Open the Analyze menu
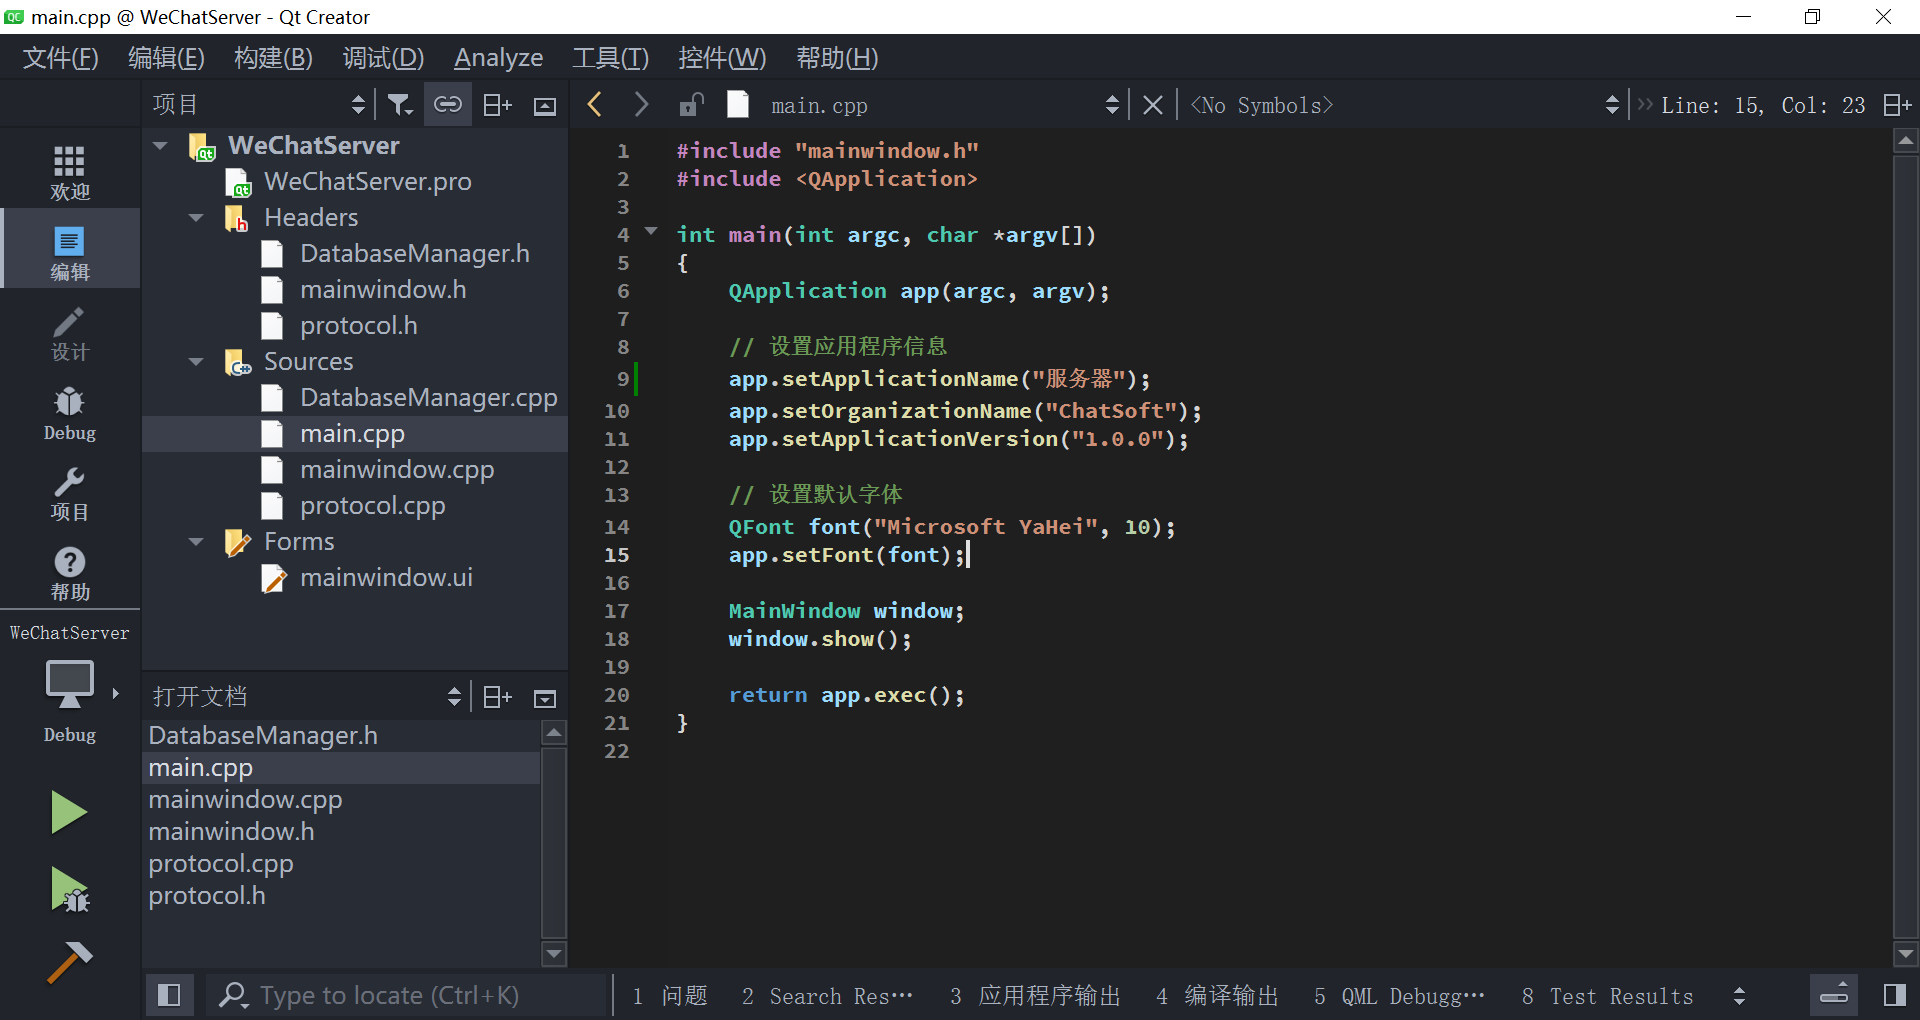 (498, 58)
